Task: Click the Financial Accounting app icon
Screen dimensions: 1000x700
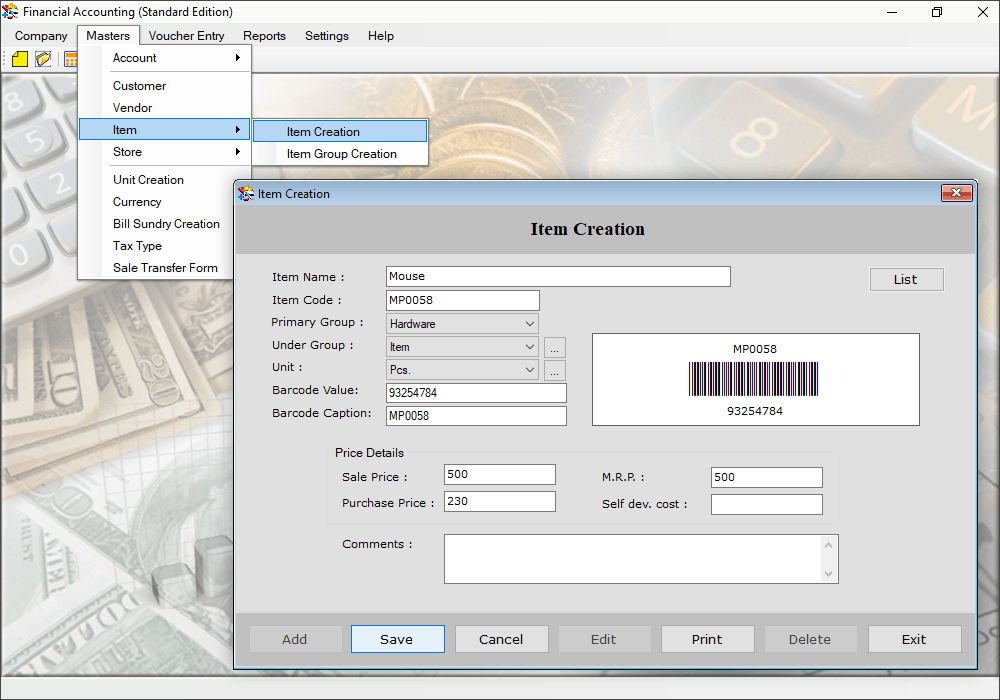Action: pyautogui.click(x=10, y=11)
